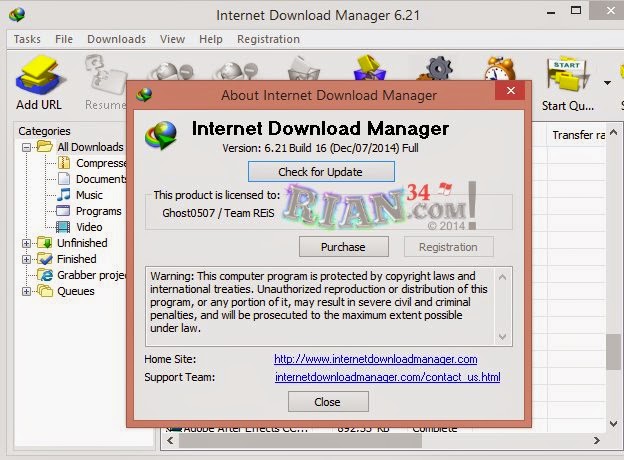Open the Registration menu

coord(268,39)
